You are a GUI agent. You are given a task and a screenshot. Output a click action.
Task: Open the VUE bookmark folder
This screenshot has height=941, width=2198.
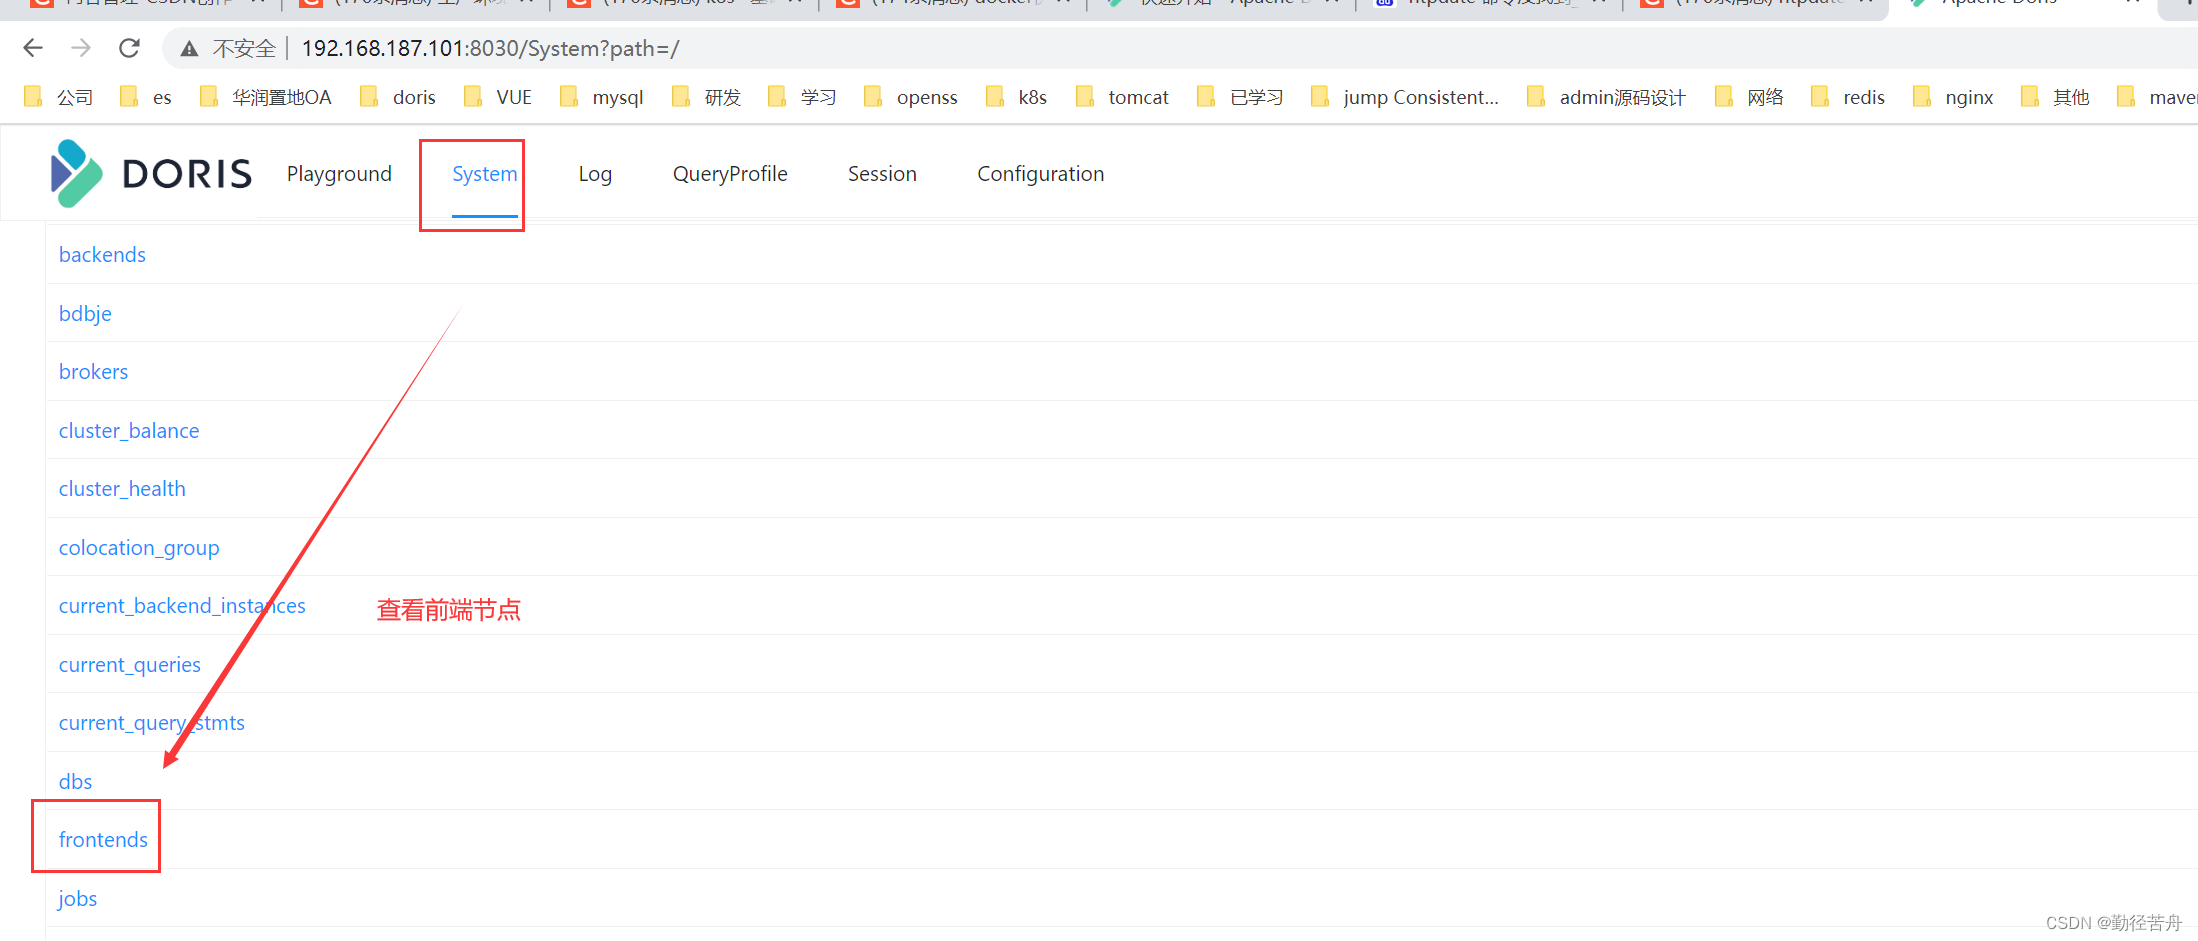point(497,97)
